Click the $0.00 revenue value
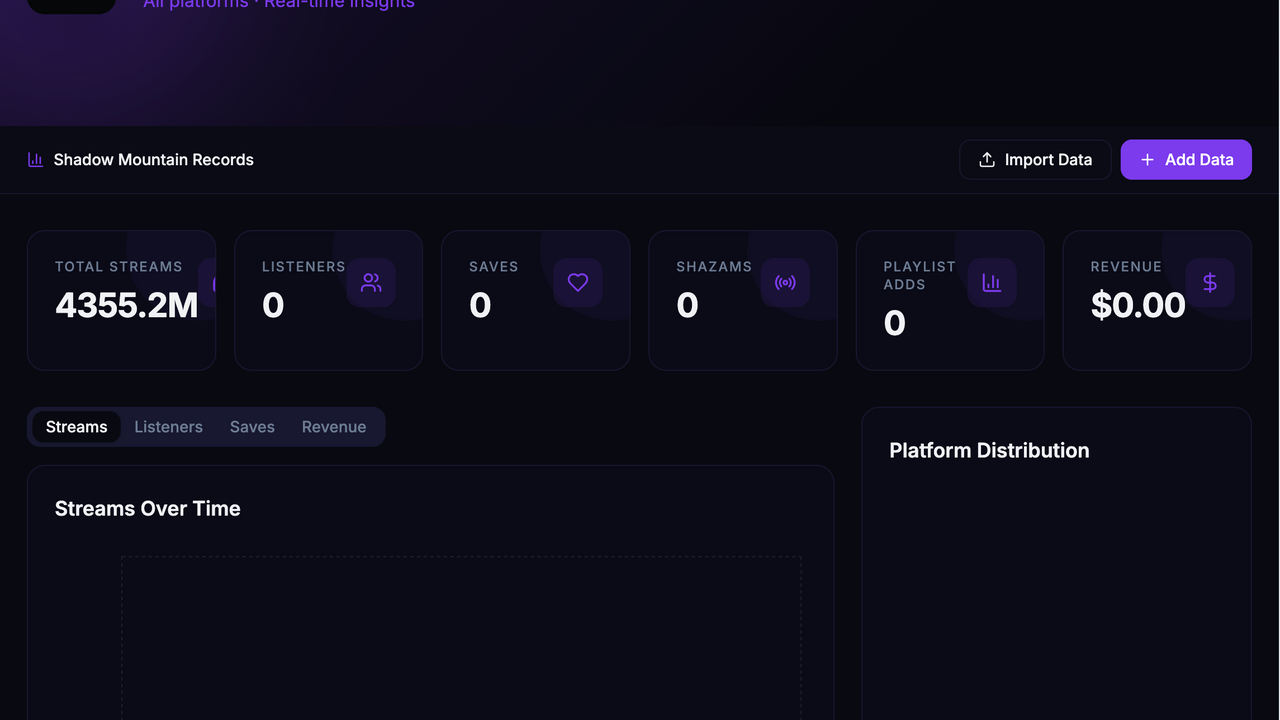 point(1138,305)
